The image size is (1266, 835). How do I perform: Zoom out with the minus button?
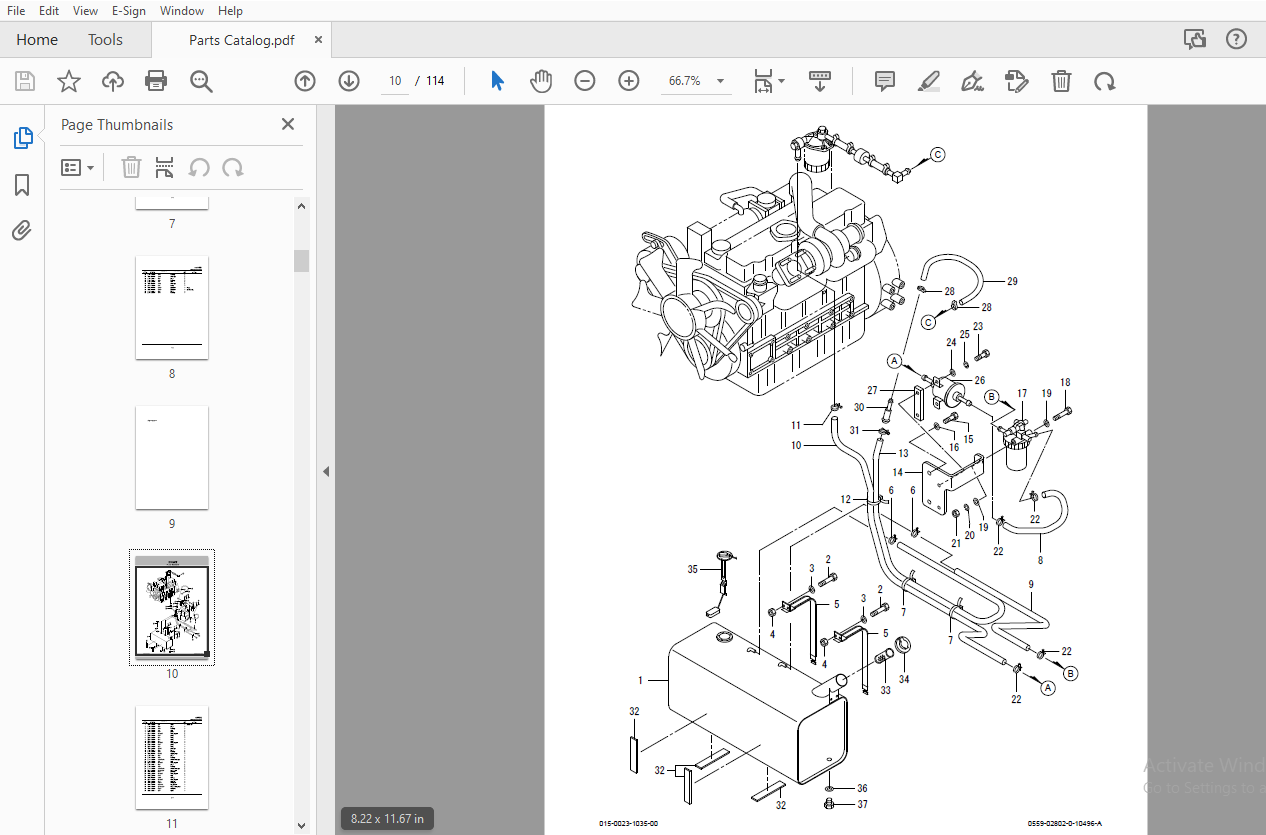(585, 81)
